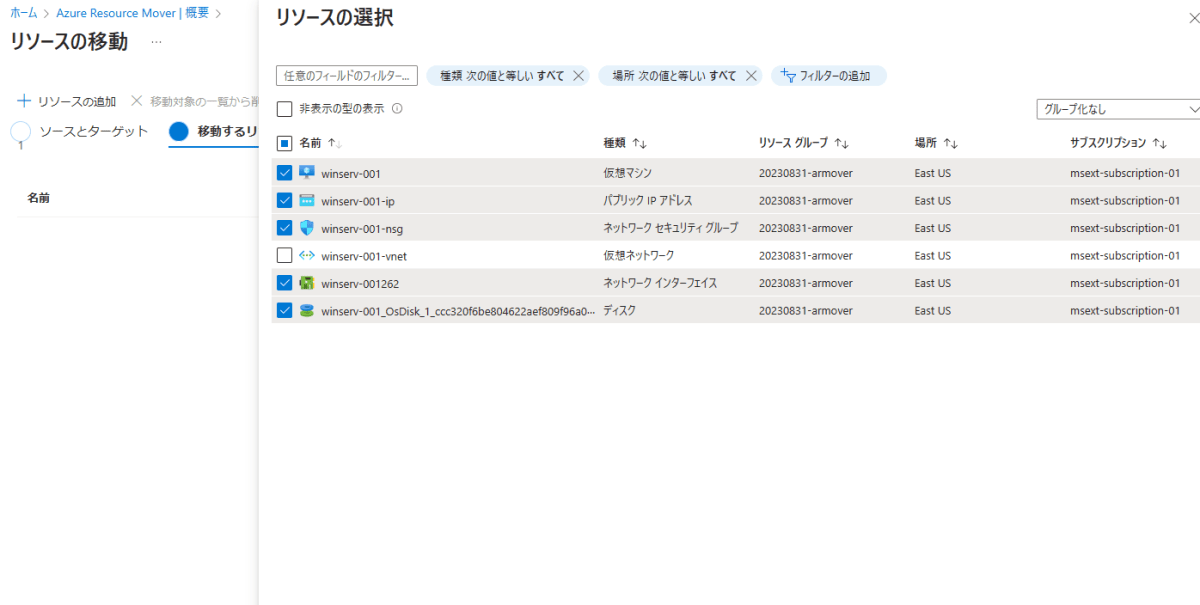Click the ディスク type cell
The image size is (1200, 605).
coord(620,311)
